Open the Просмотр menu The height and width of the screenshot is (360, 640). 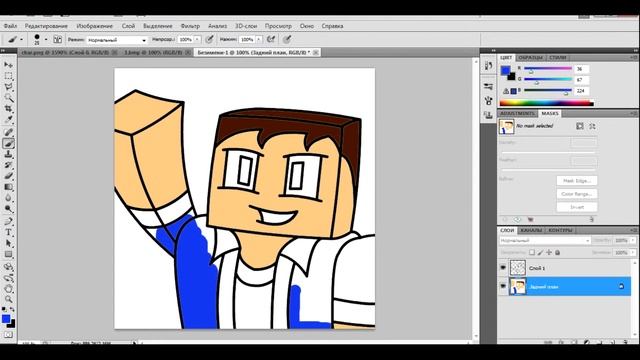point(278,26)
